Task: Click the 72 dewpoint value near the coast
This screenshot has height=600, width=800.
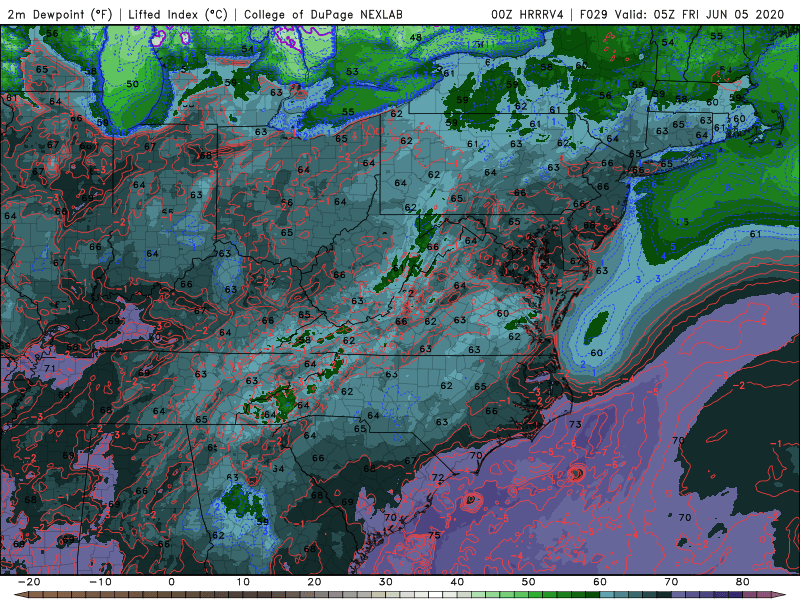Action: pos(438,478)
